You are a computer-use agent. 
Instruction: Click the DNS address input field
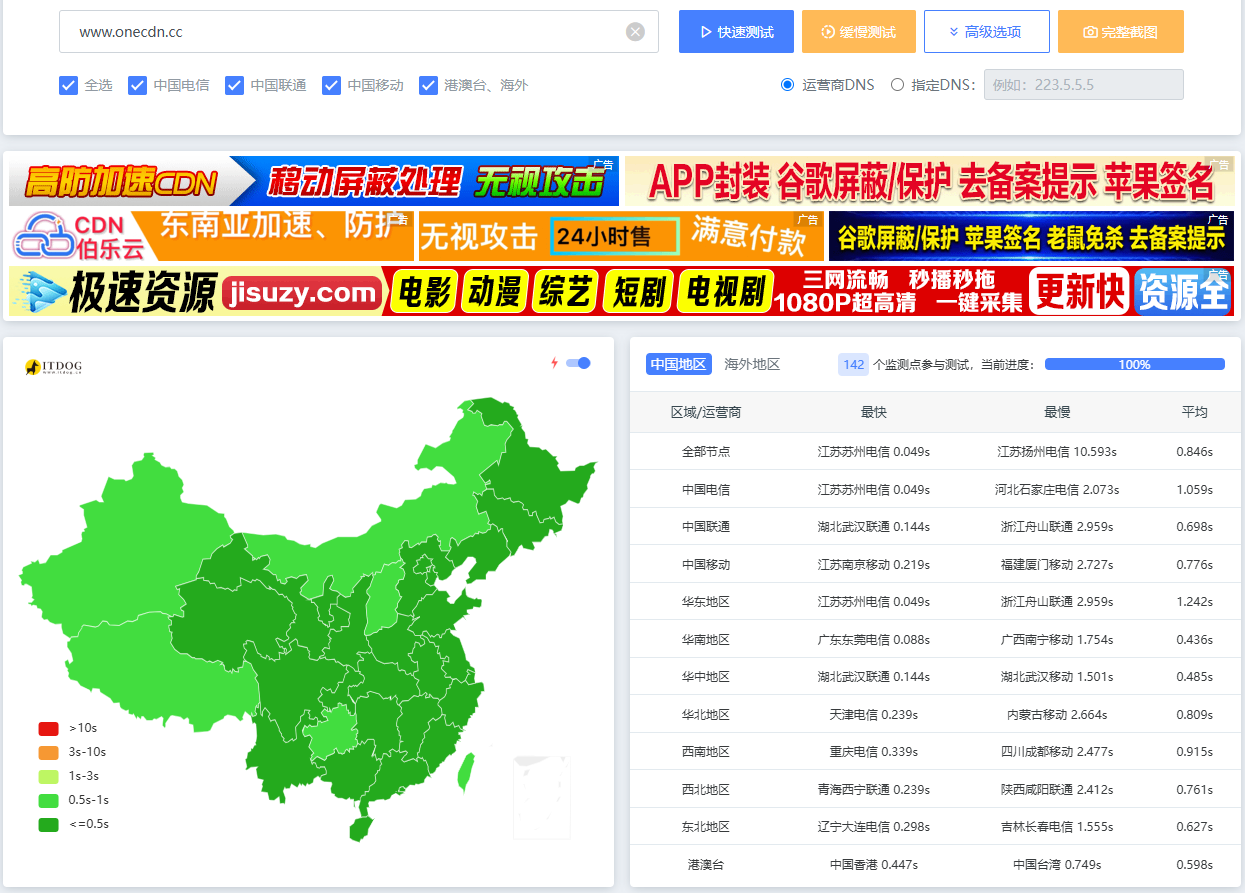click(1083, 85)
